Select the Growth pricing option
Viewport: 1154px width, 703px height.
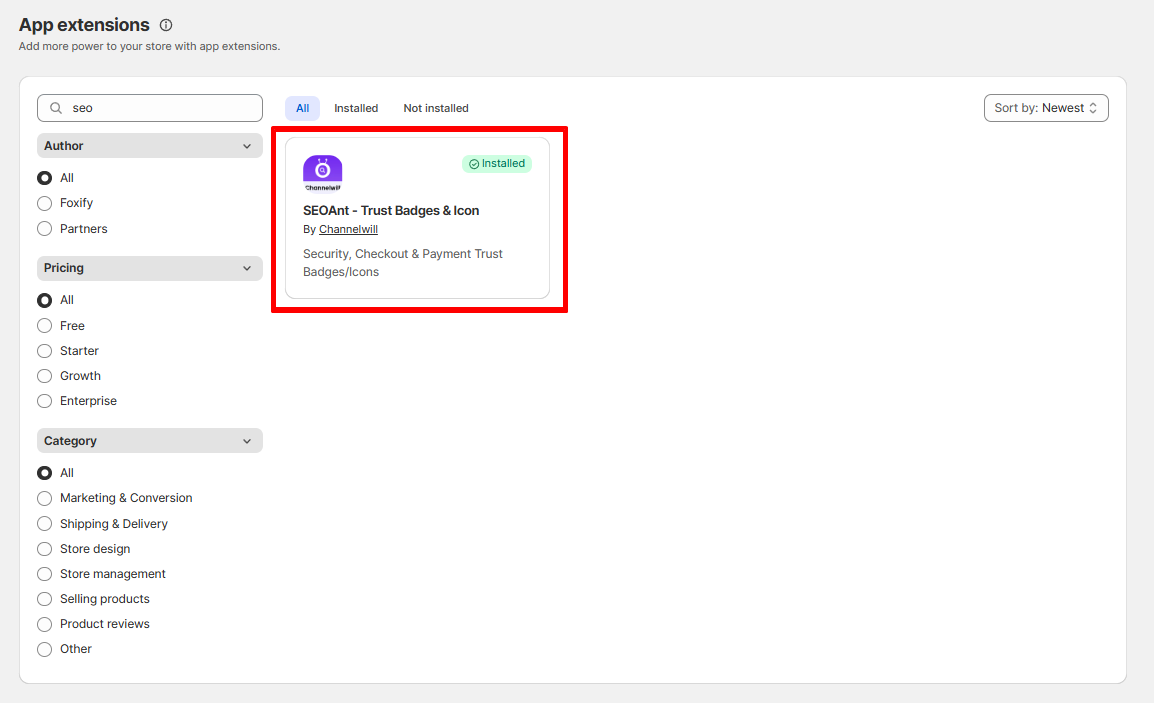(45, 376)
